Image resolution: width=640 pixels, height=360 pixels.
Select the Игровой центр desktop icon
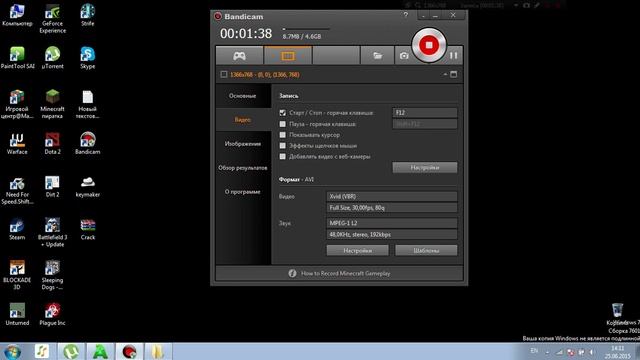coord(17,104)
